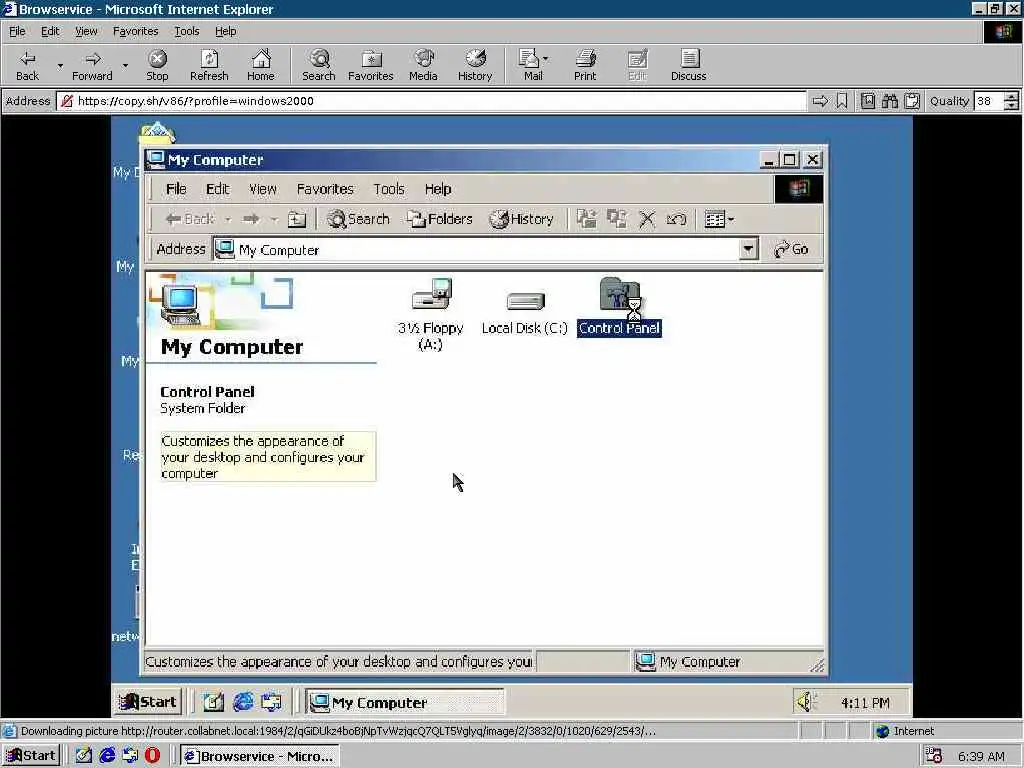1024x768 pixels.
Task: Click the Go button in My Computer
Action: coord(792,249)
